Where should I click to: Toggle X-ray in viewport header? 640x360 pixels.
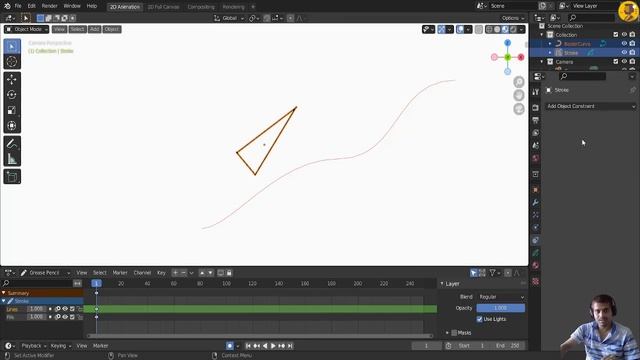click(x=479, y=29)
